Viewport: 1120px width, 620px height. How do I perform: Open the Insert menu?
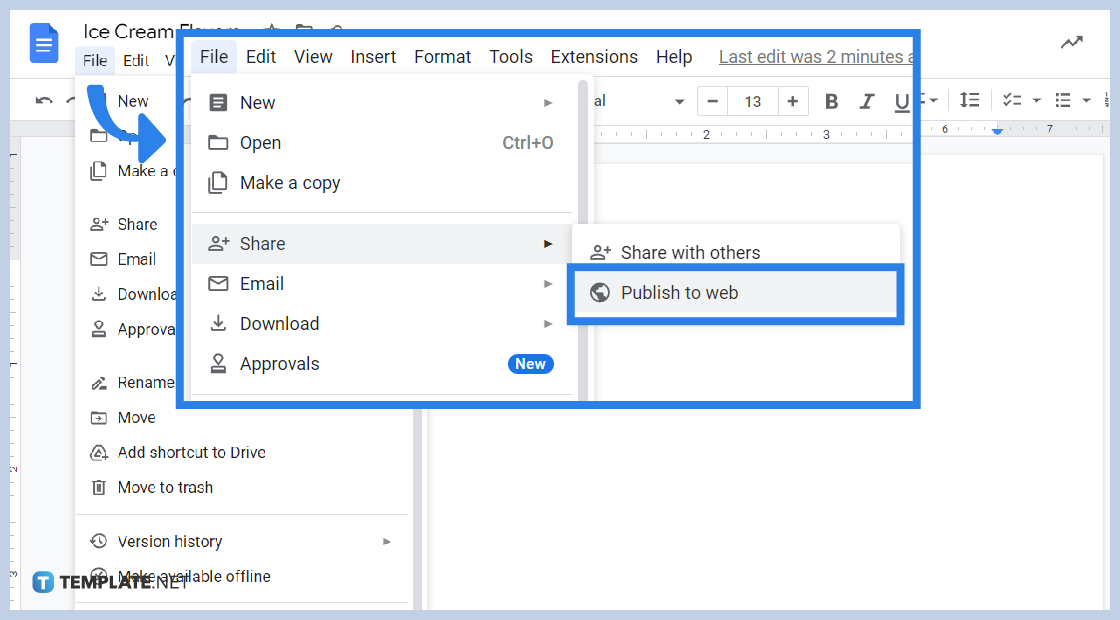click(373, 56)
